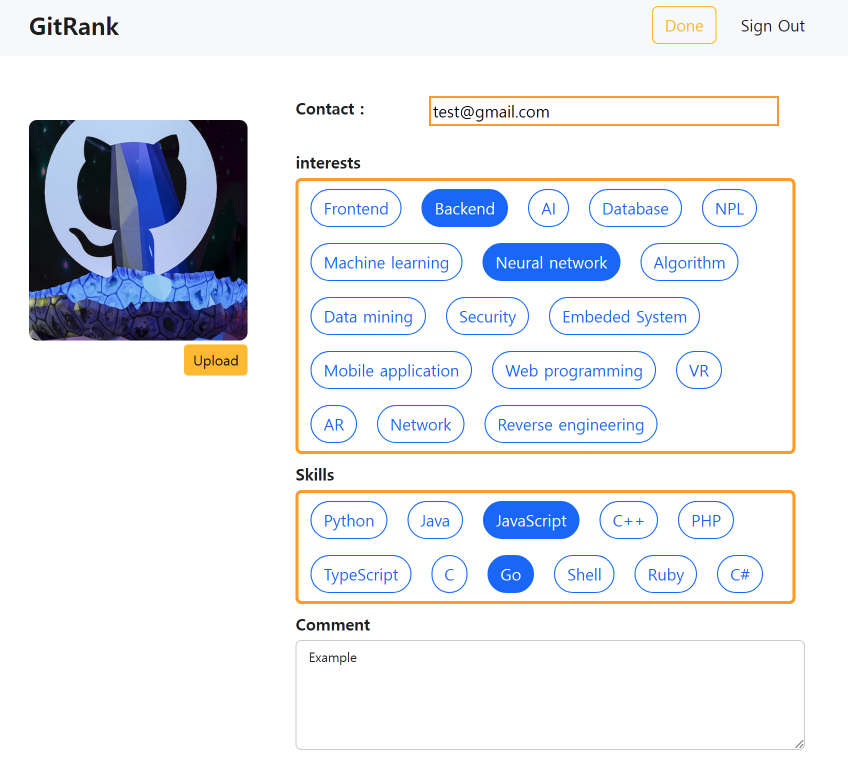
Task: Select the Web programming interest
Action: [573, 370]
